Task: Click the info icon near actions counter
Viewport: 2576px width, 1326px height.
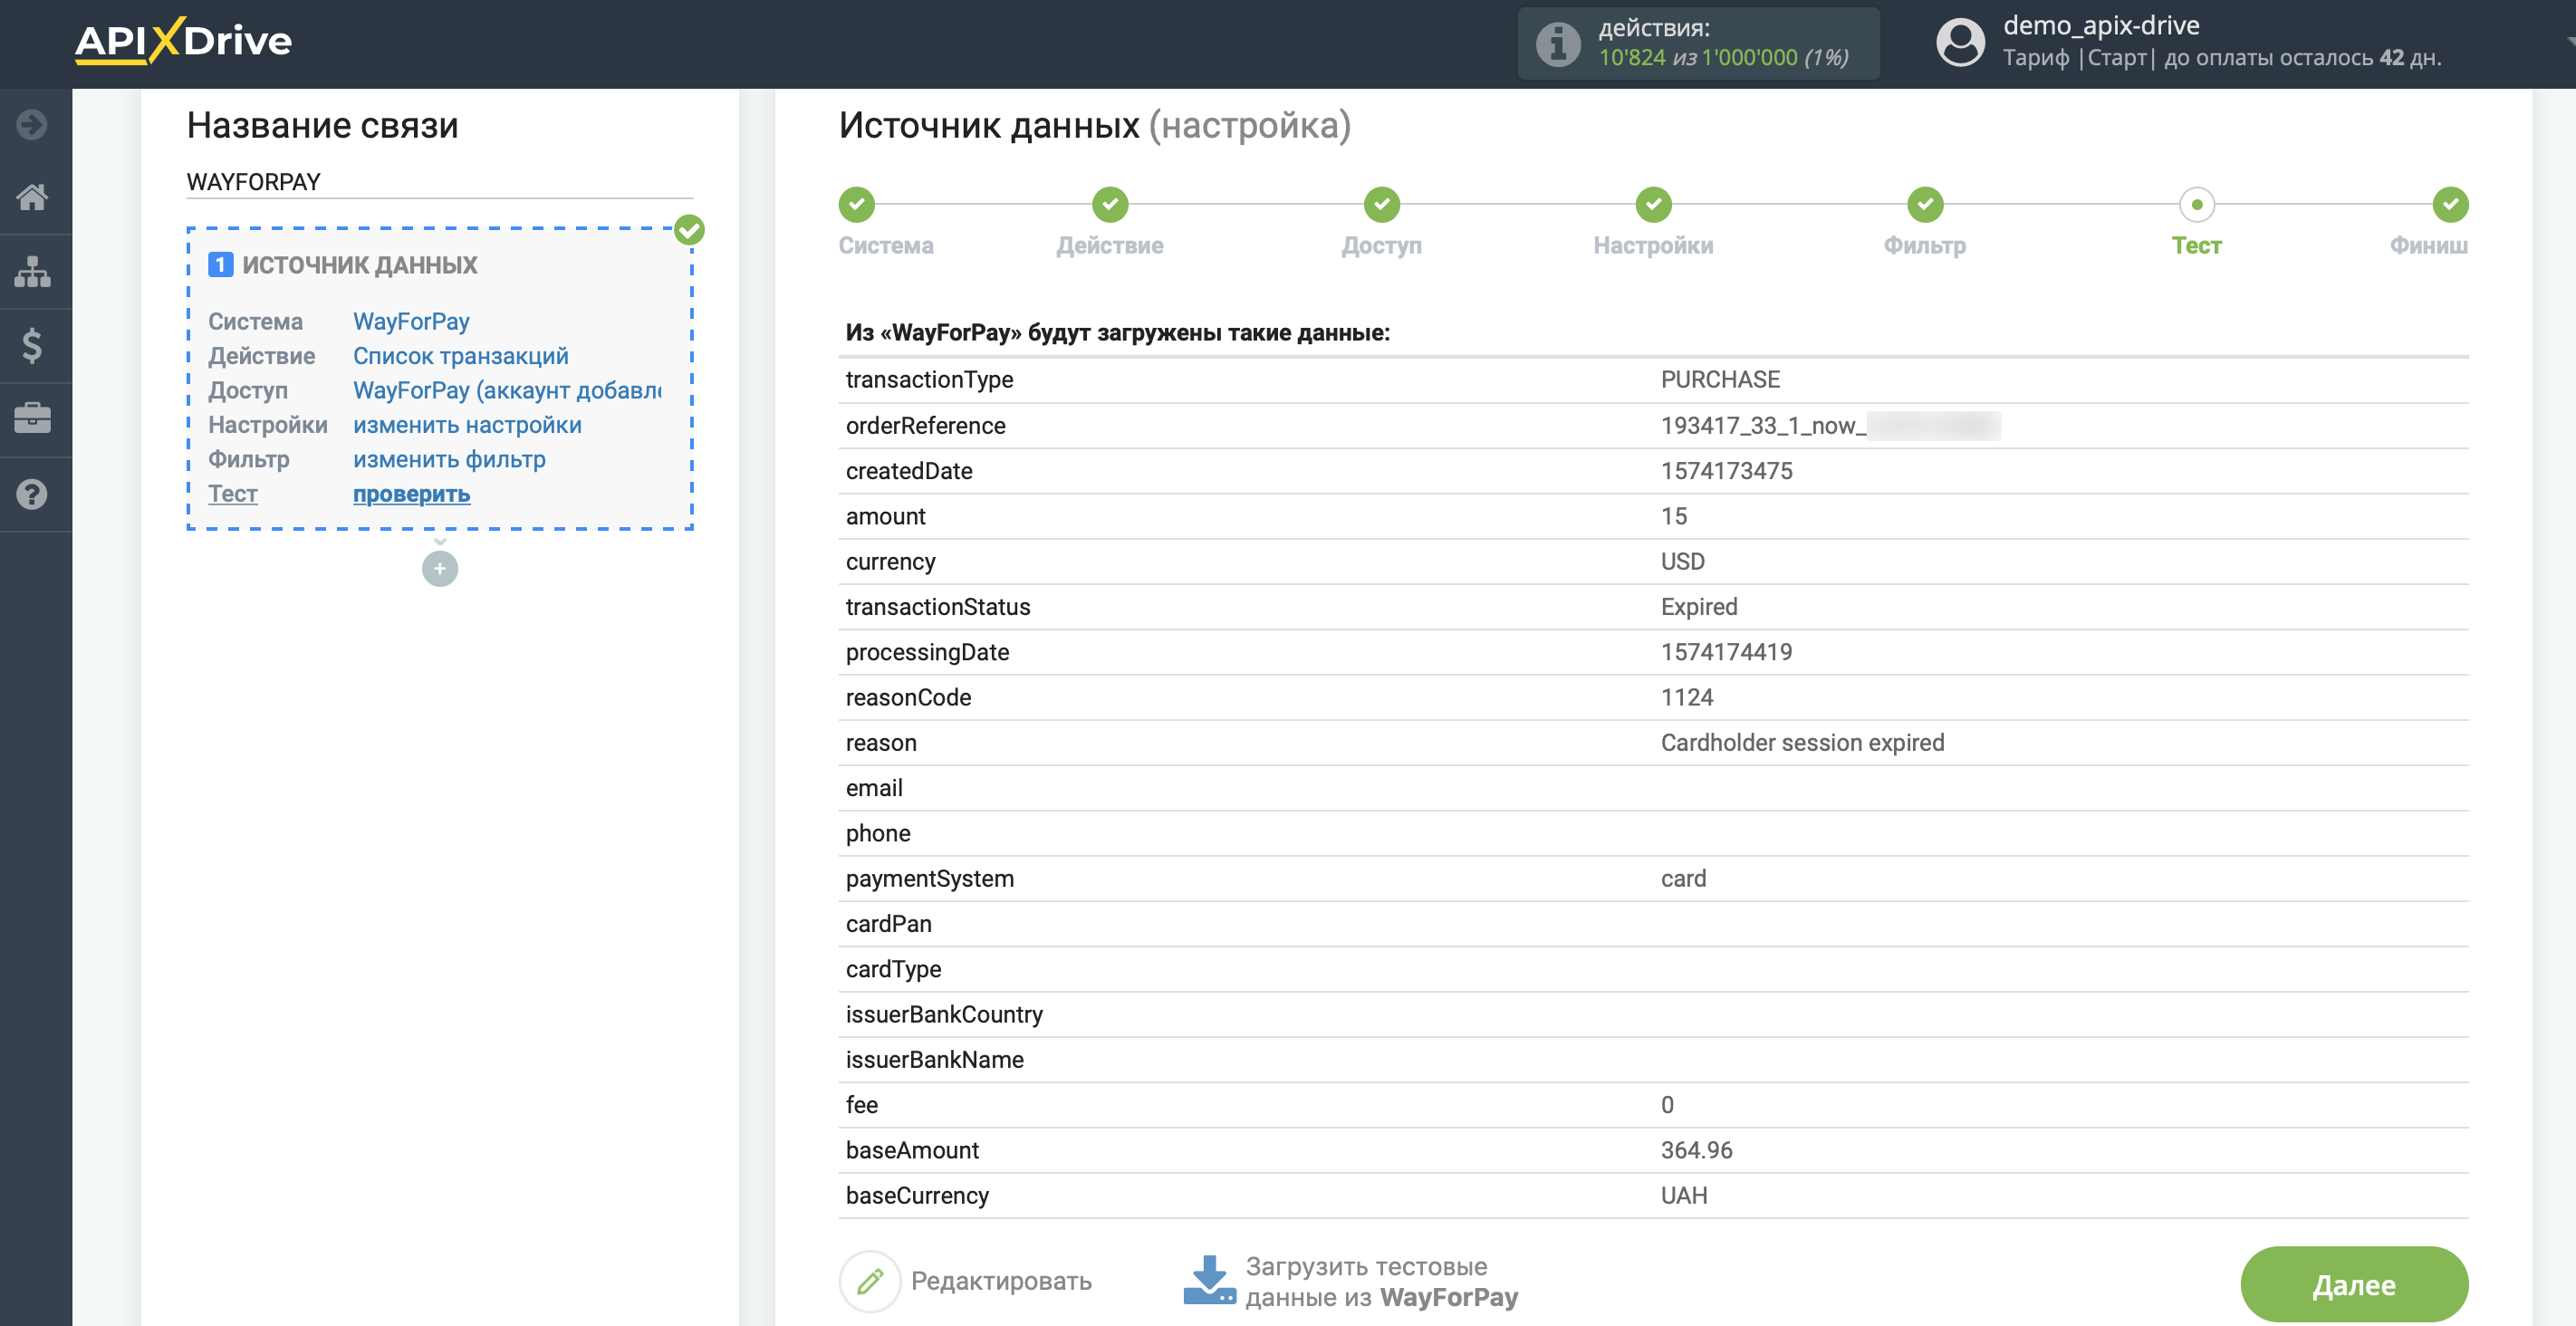Action: coord(1557,43)
